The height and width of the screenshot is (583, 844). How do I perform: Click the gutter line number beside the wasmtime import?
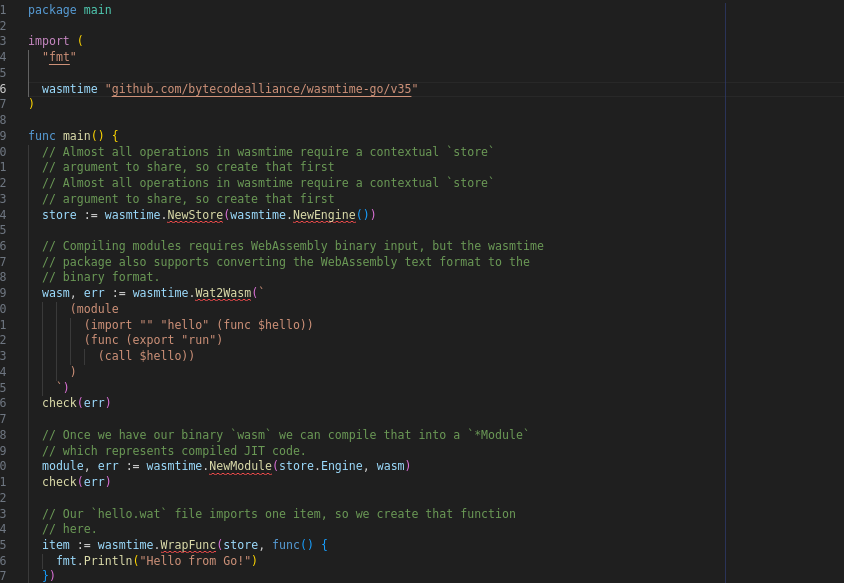(4, 89)
